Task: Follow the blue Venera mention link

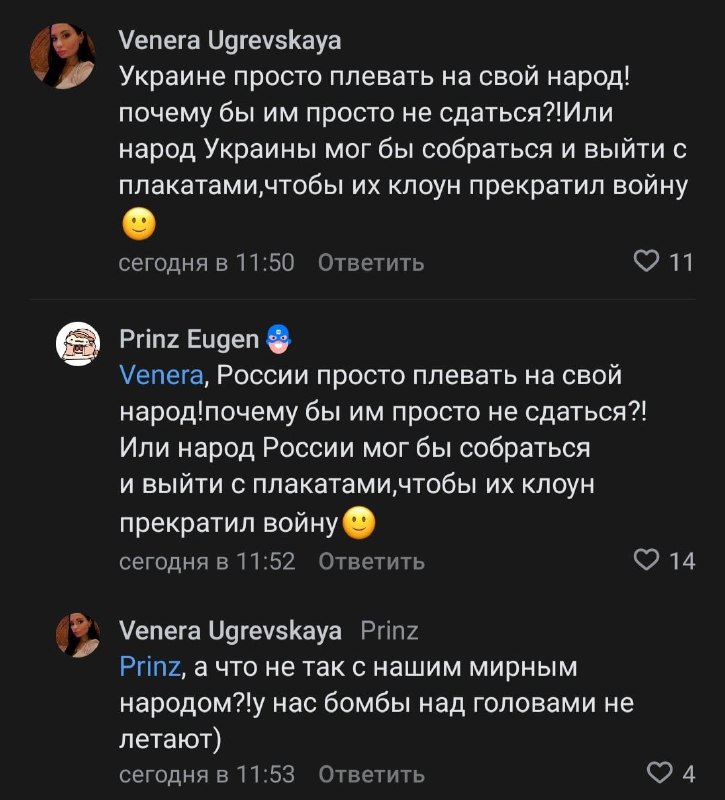Action: [161, 376]
